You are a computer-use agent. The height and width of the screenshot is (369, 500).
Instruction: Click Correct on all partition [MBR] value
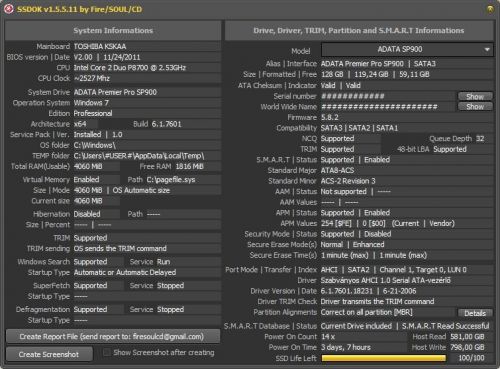point(366,312)
